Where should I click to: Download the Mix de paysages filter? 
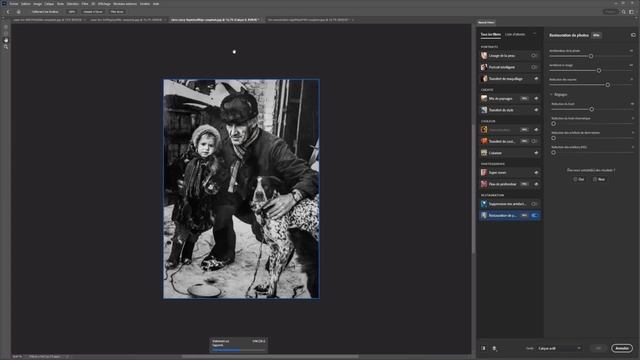[536, 98]
